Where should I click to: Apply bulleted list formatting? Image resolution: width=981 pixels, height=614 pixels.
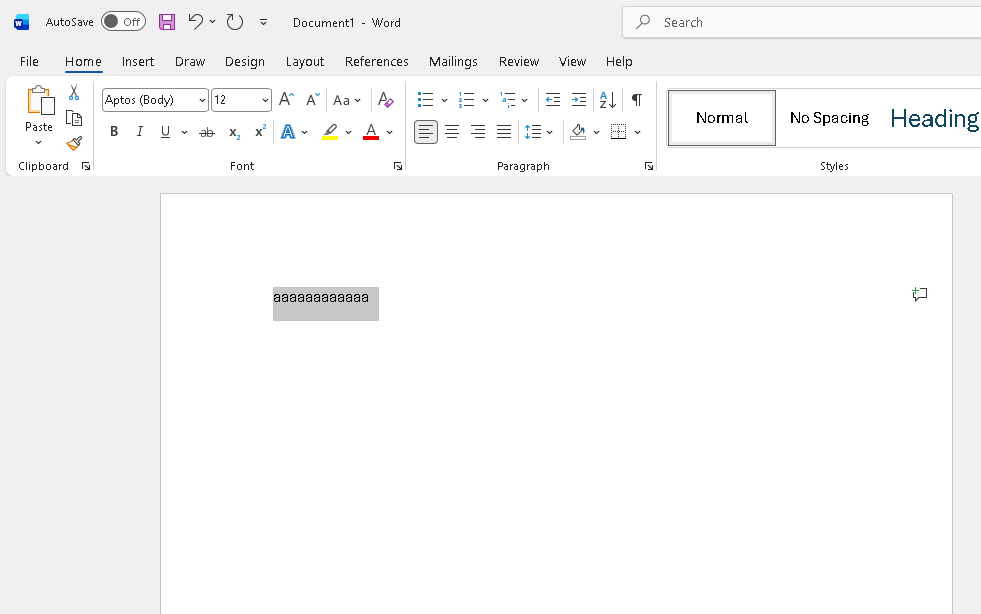tap(425, 100)
